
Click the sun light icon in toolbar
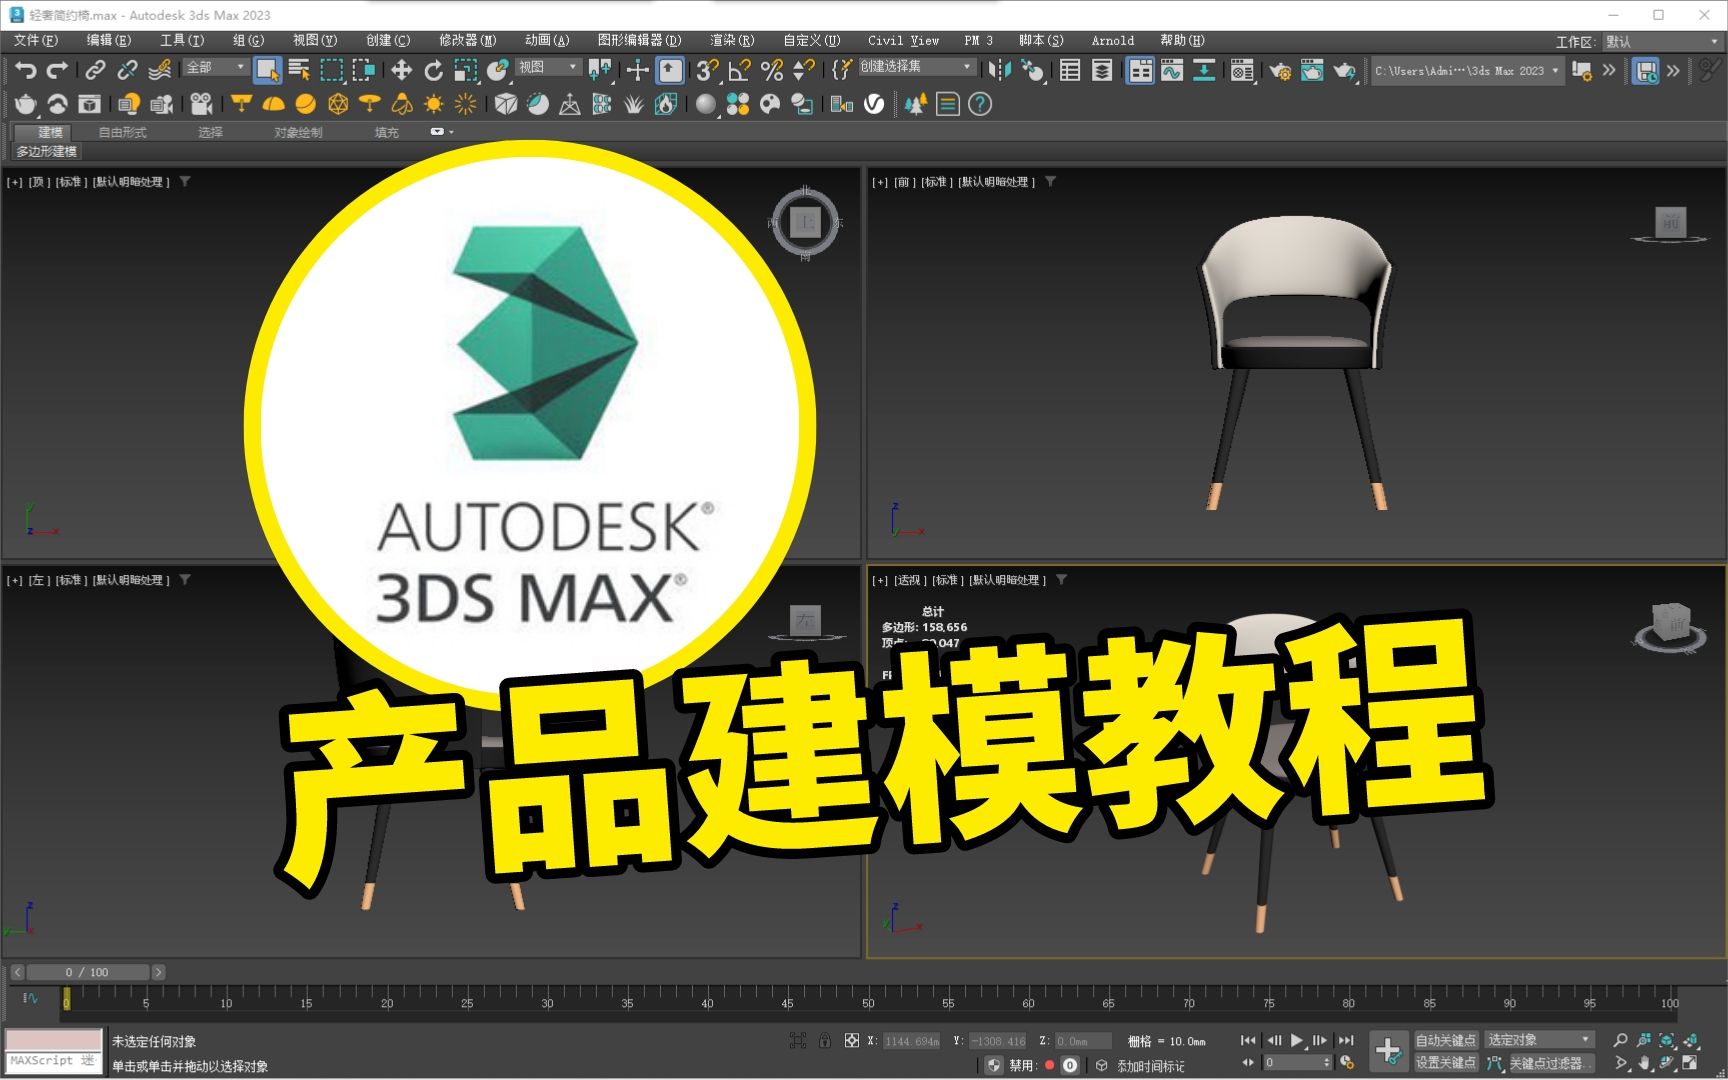tap(433, 104)
